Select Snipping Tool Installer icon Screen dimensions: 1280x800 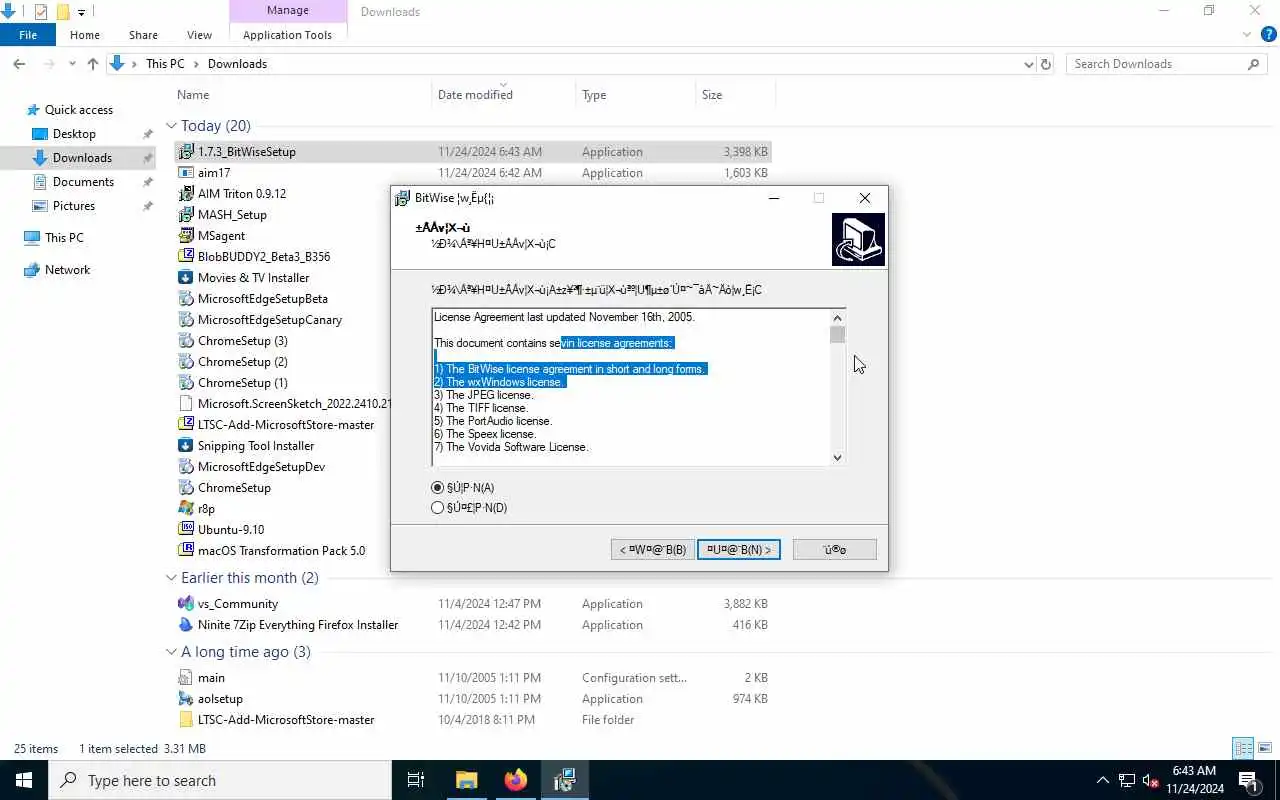(186, 446)
